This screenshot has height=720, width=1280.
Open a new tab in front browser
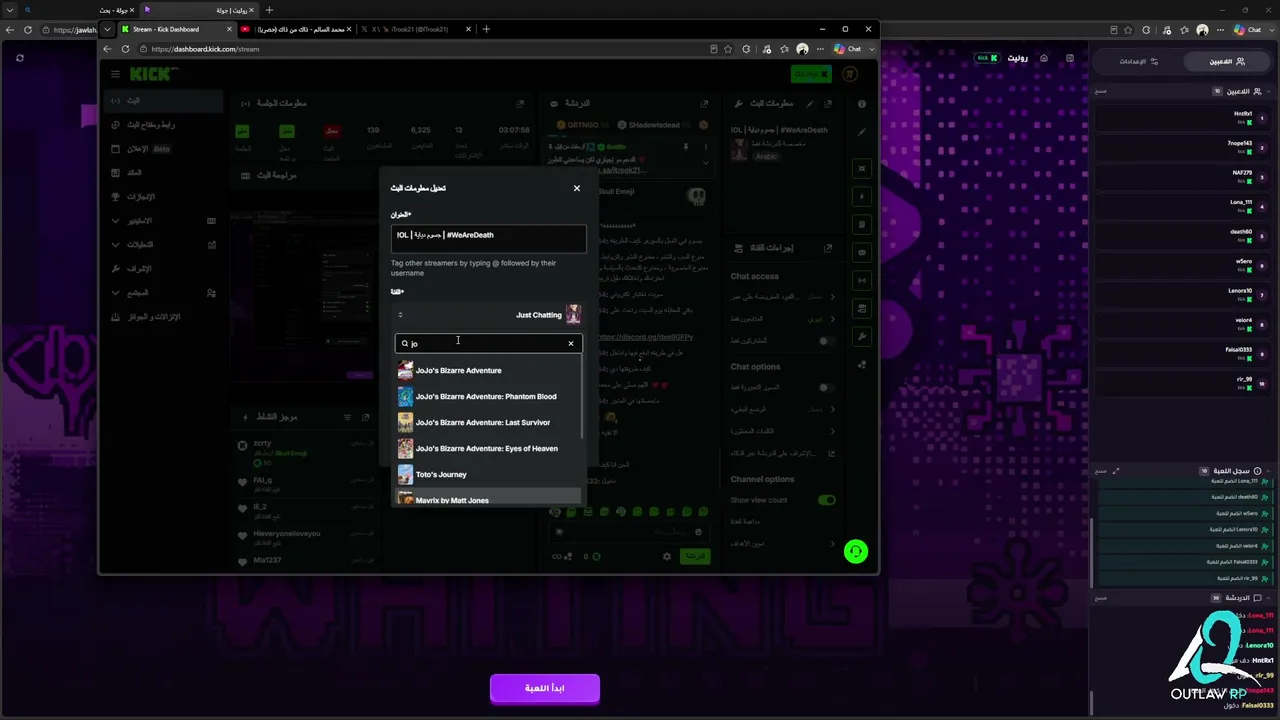pos(486,29)
